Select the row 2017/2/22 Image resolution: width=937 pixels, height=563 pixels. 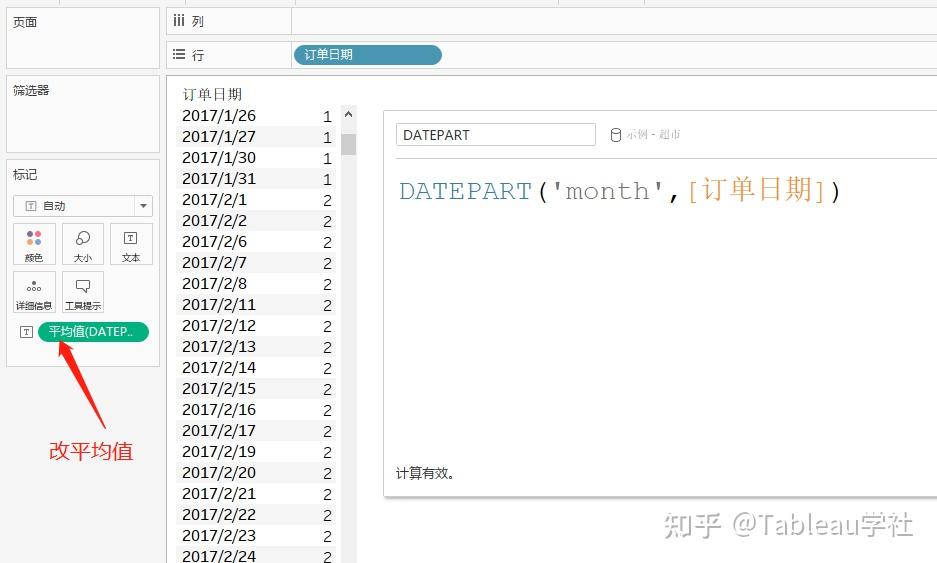point(256,515)
